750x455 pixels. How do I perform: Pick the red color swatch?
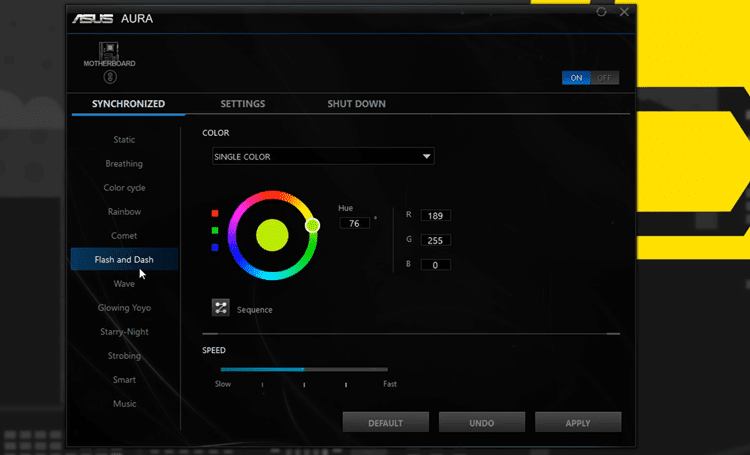click(215, 213)
